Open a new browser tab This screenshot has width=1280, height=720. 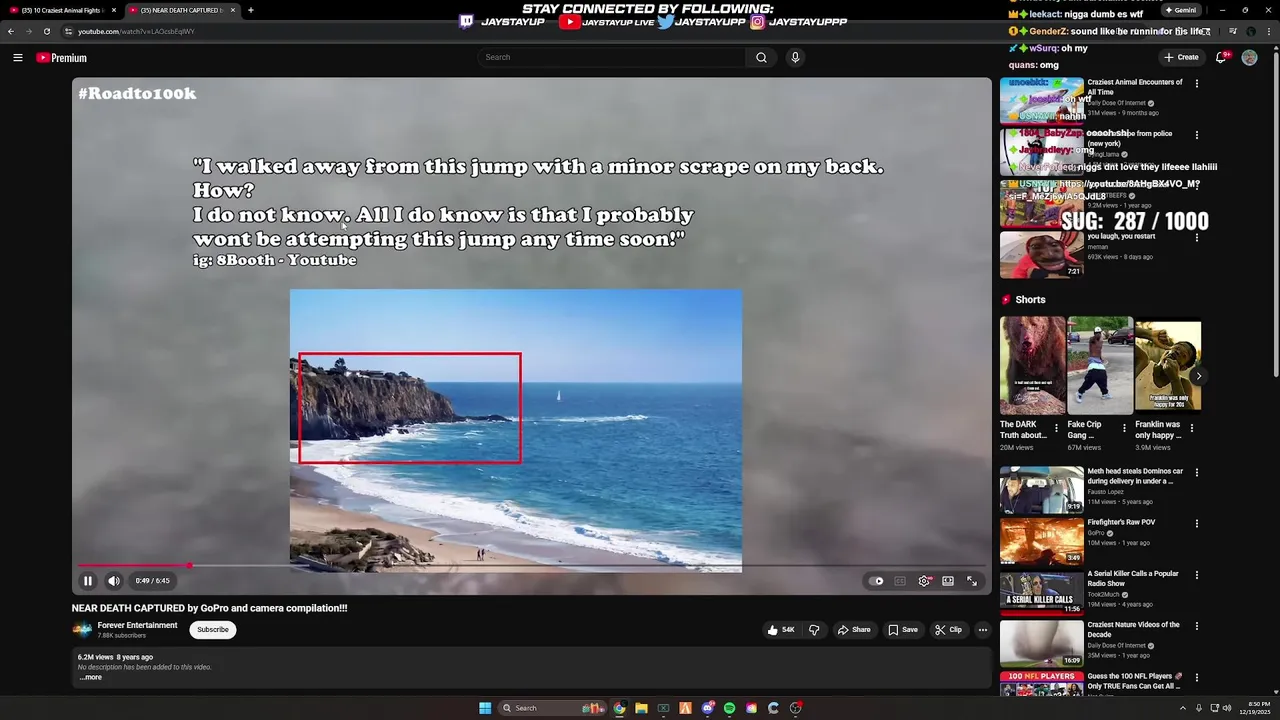(250, 10)
